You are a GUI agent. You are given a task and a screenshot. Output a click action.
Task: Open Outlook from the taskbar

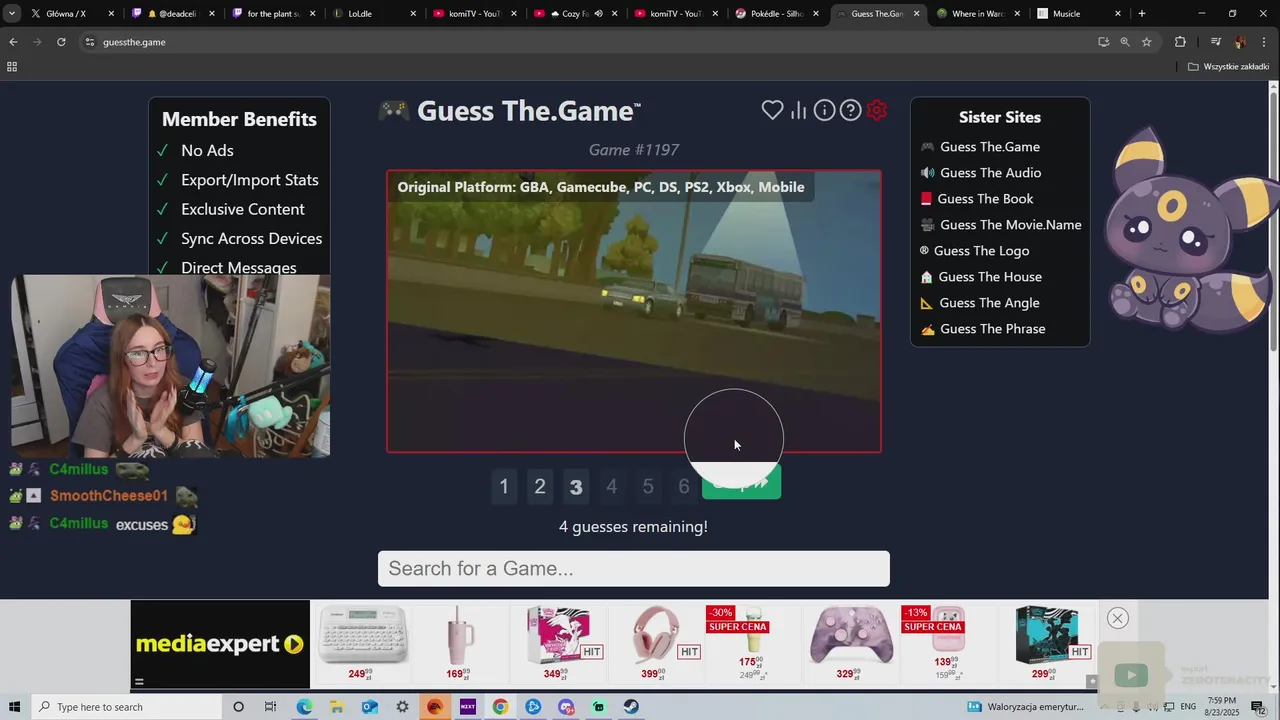(x=370, y=707)
